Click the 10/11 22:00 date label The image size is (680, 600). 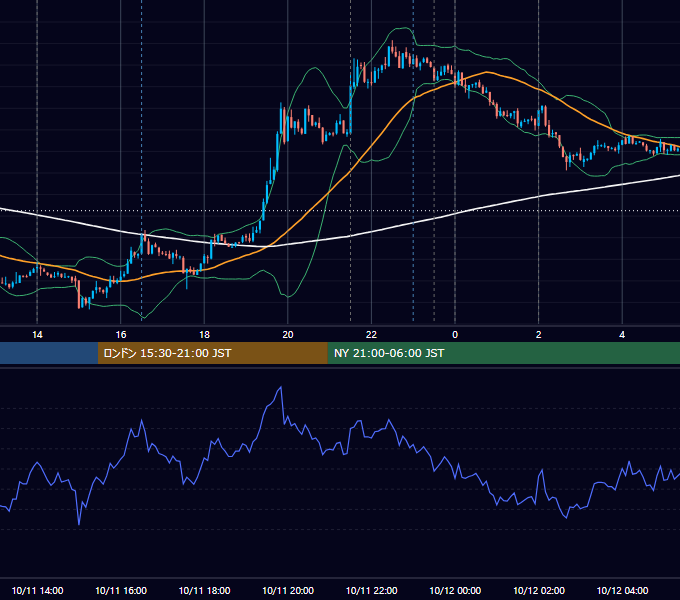click(371, 590)
